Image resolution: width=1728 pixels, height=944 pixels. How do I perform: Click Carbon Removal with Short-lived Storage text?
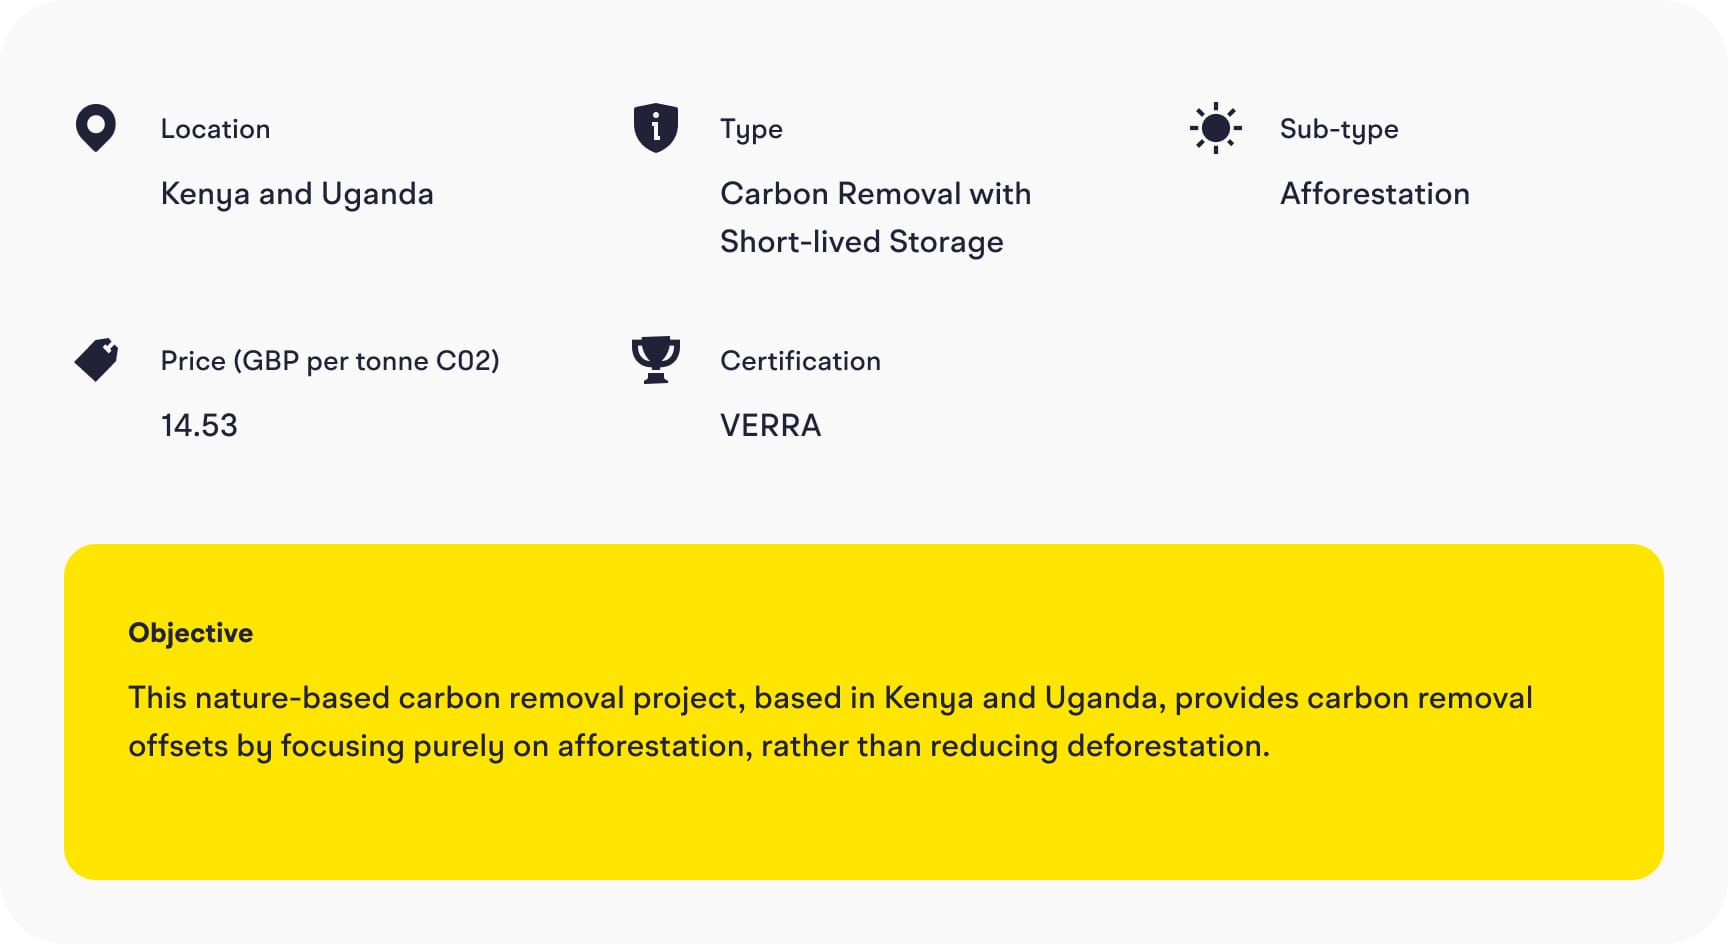pos(875,218)
